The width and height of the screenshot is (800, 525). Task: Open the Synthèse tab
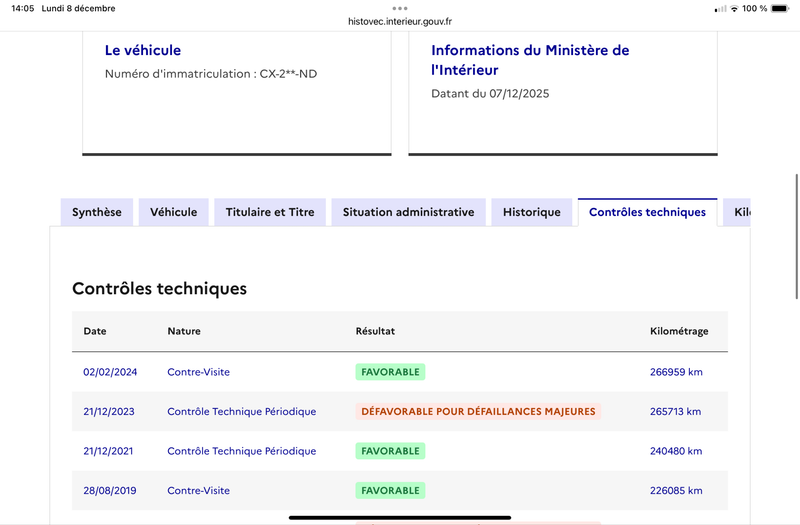click(96, 212)
